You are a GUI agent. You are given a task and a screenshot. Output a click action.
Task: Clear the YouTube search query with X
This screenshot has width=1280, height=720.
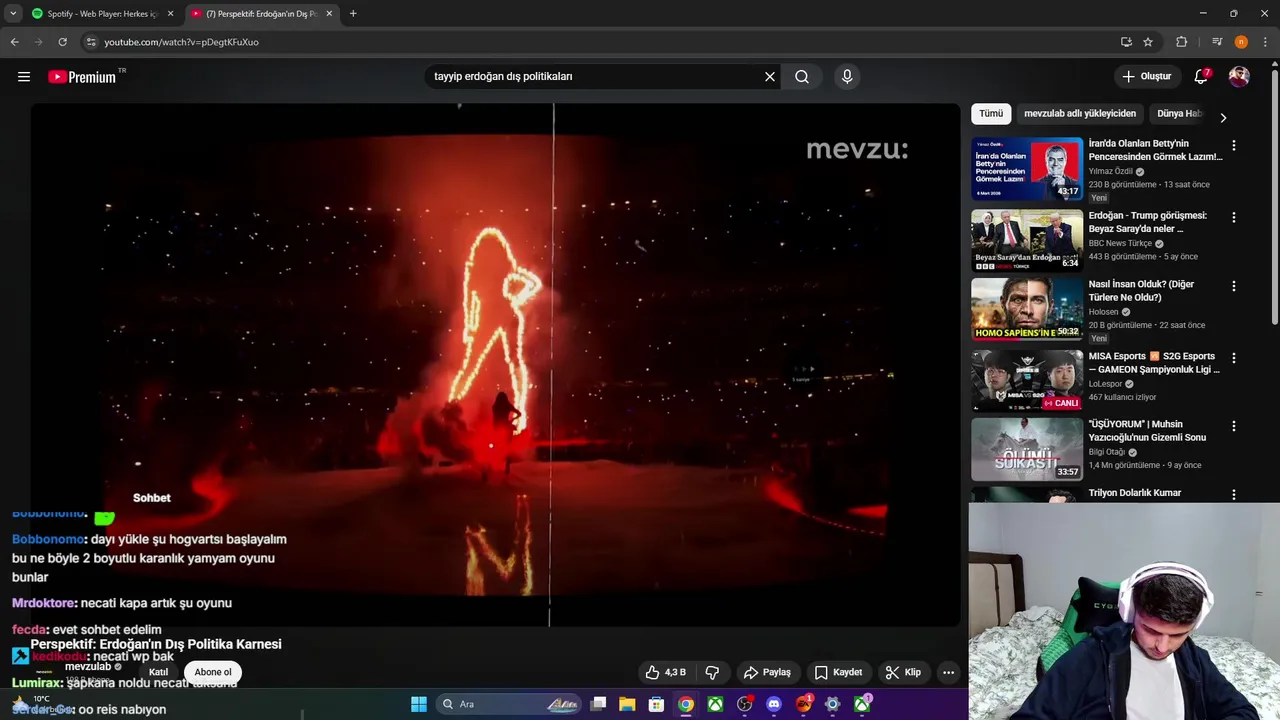(770, 77)
